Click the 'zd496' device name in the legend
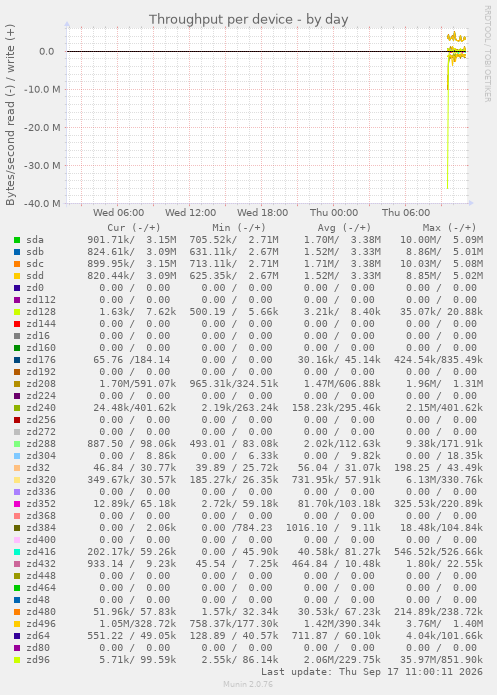497x695 pixels. [x=41, y=624]
